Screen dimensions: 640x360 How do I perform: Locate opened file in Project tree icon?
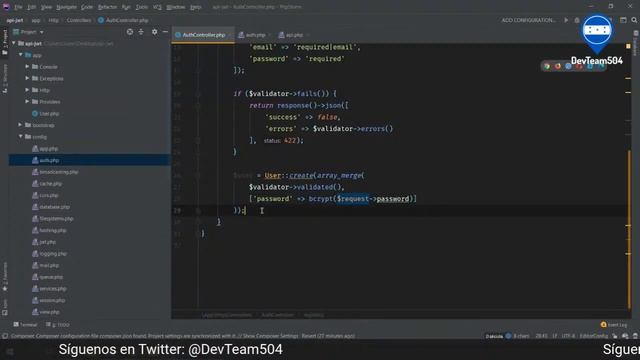click(x=130, y=32)
